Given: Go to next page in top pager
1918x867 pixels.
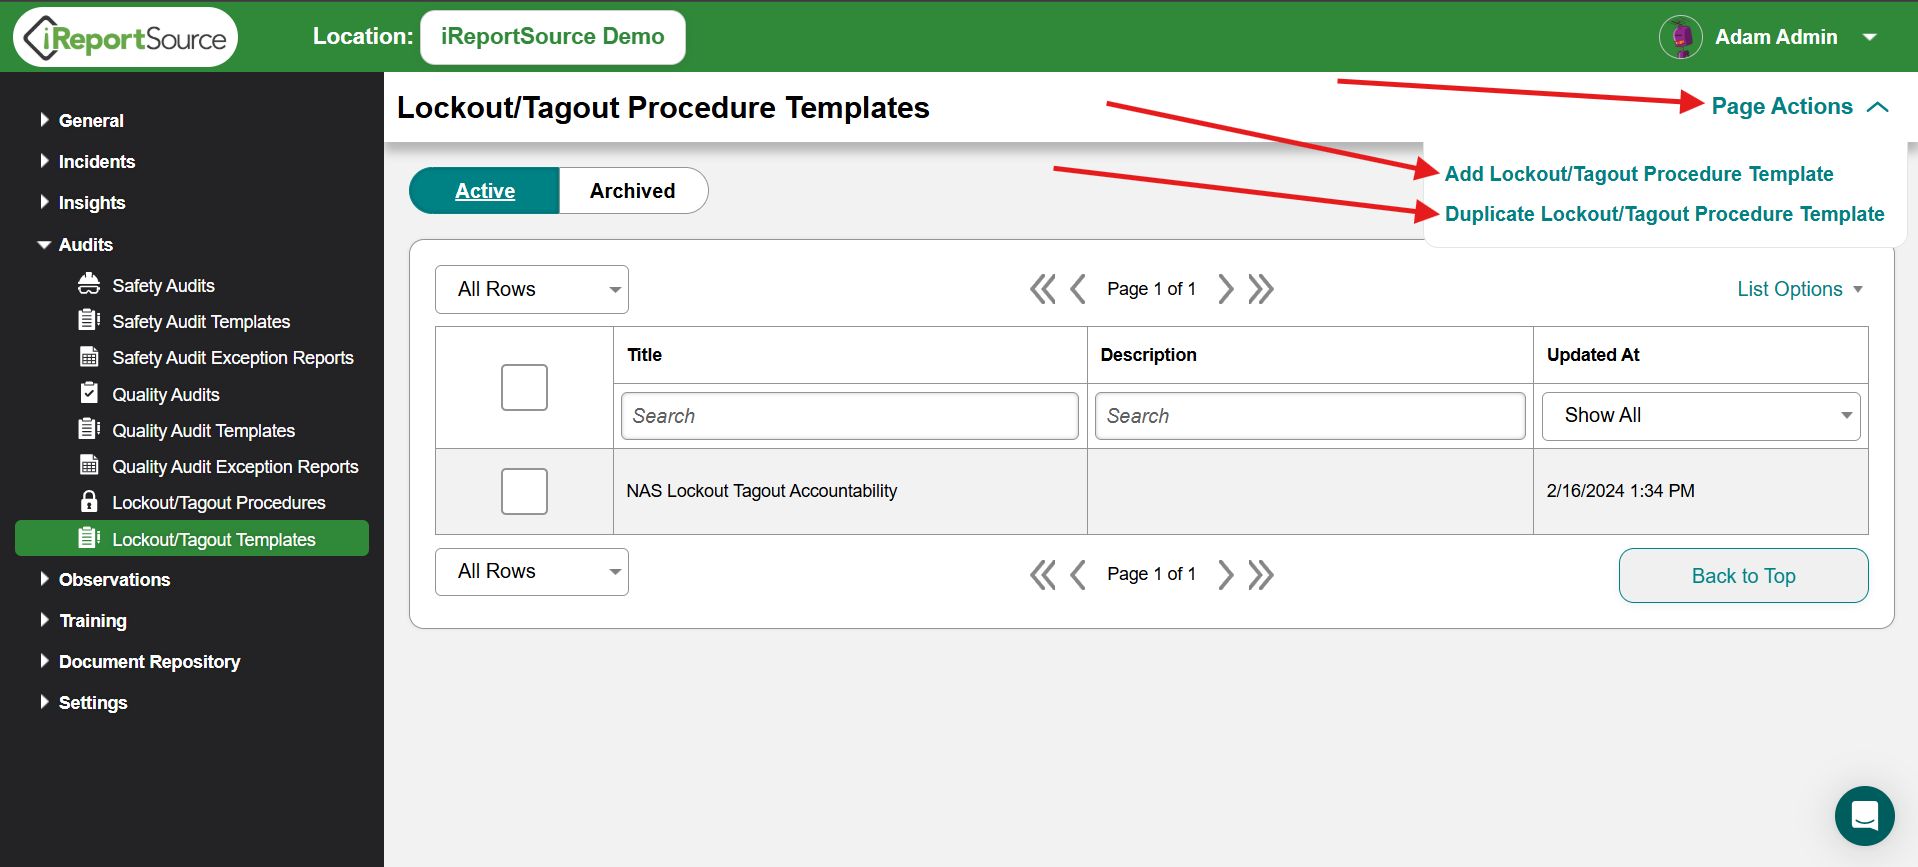Looking at the screenshot, I should 1226,289.
